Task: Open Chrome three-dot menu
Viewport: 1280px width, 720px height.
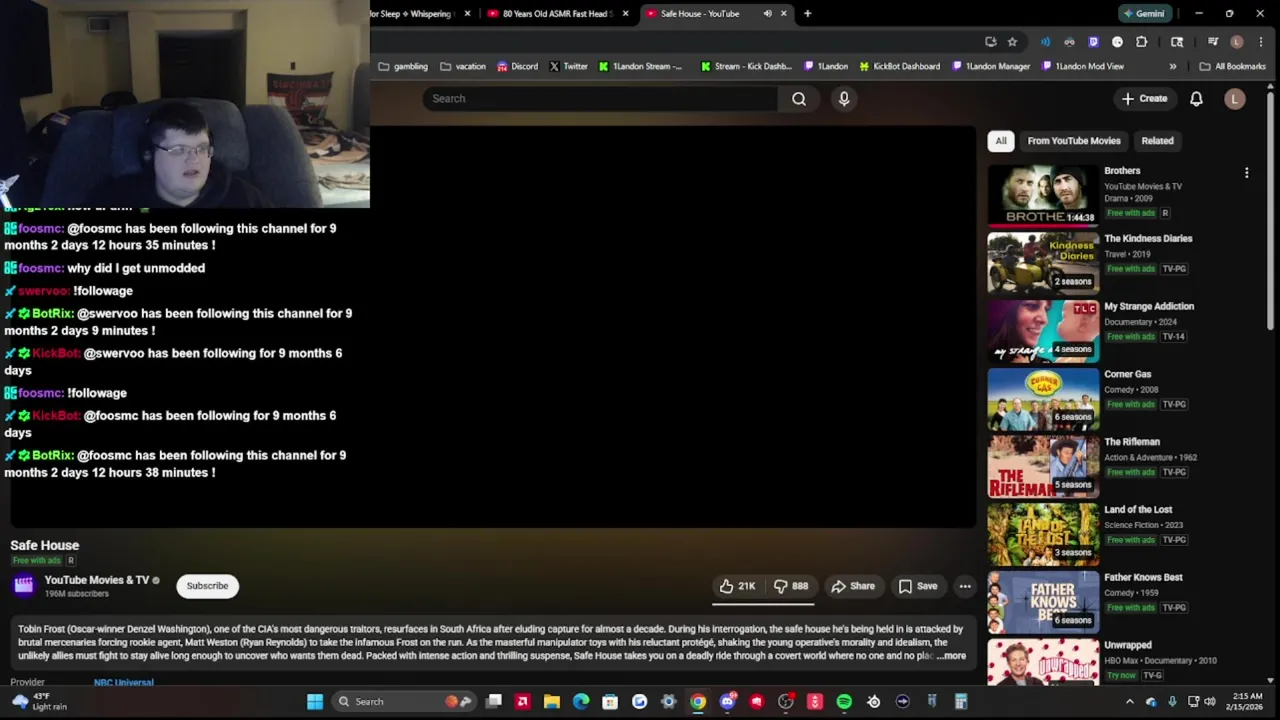Action: pyautogui.click(x=1261, y=42)
